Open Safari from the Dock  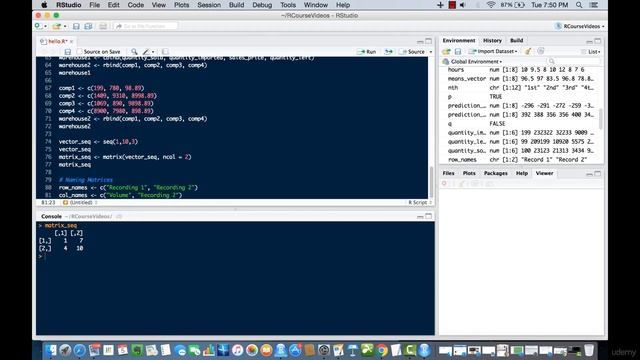click(x=80, y=350)
